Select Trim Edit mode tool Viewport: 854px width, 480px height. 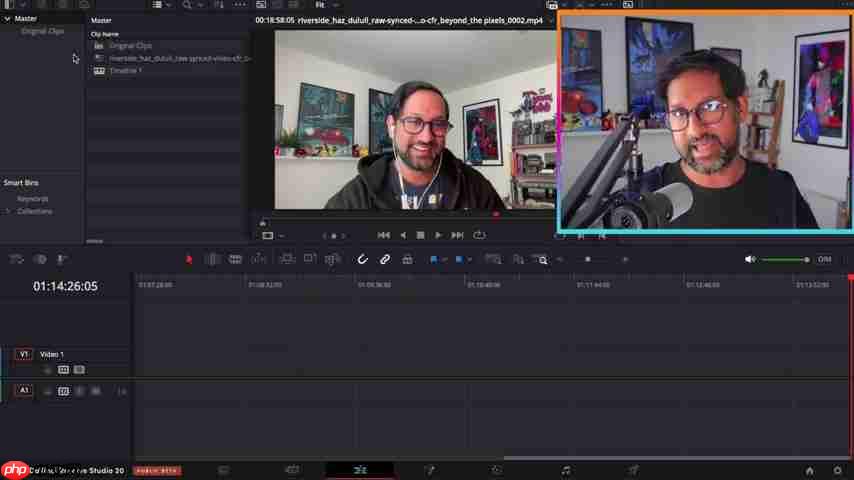point(212,259)
